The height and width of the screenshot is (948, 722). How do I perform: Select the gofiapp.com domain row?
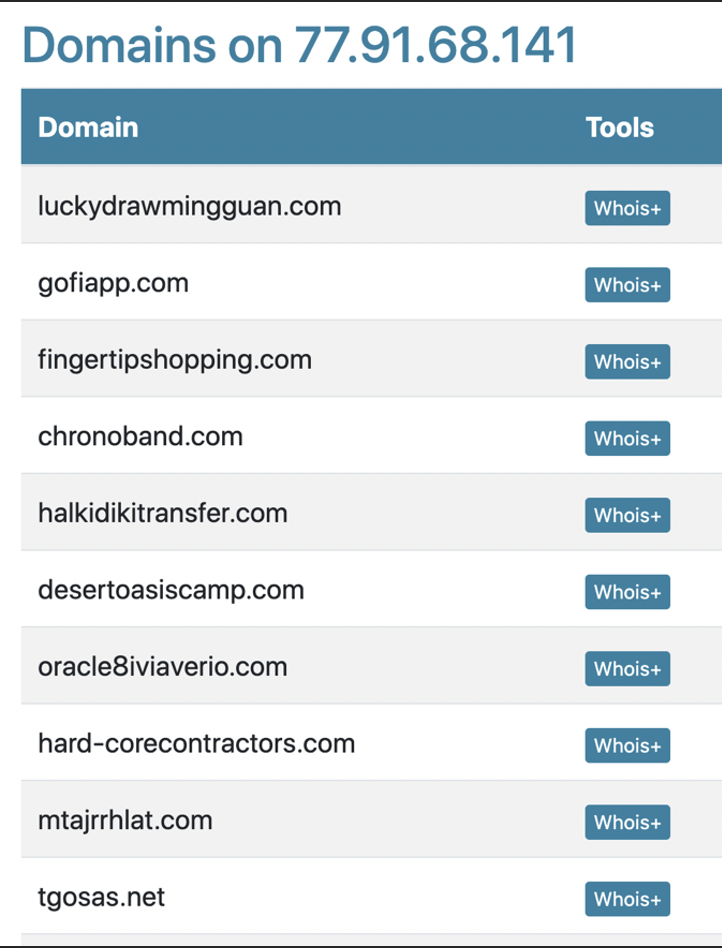(371, 282)
